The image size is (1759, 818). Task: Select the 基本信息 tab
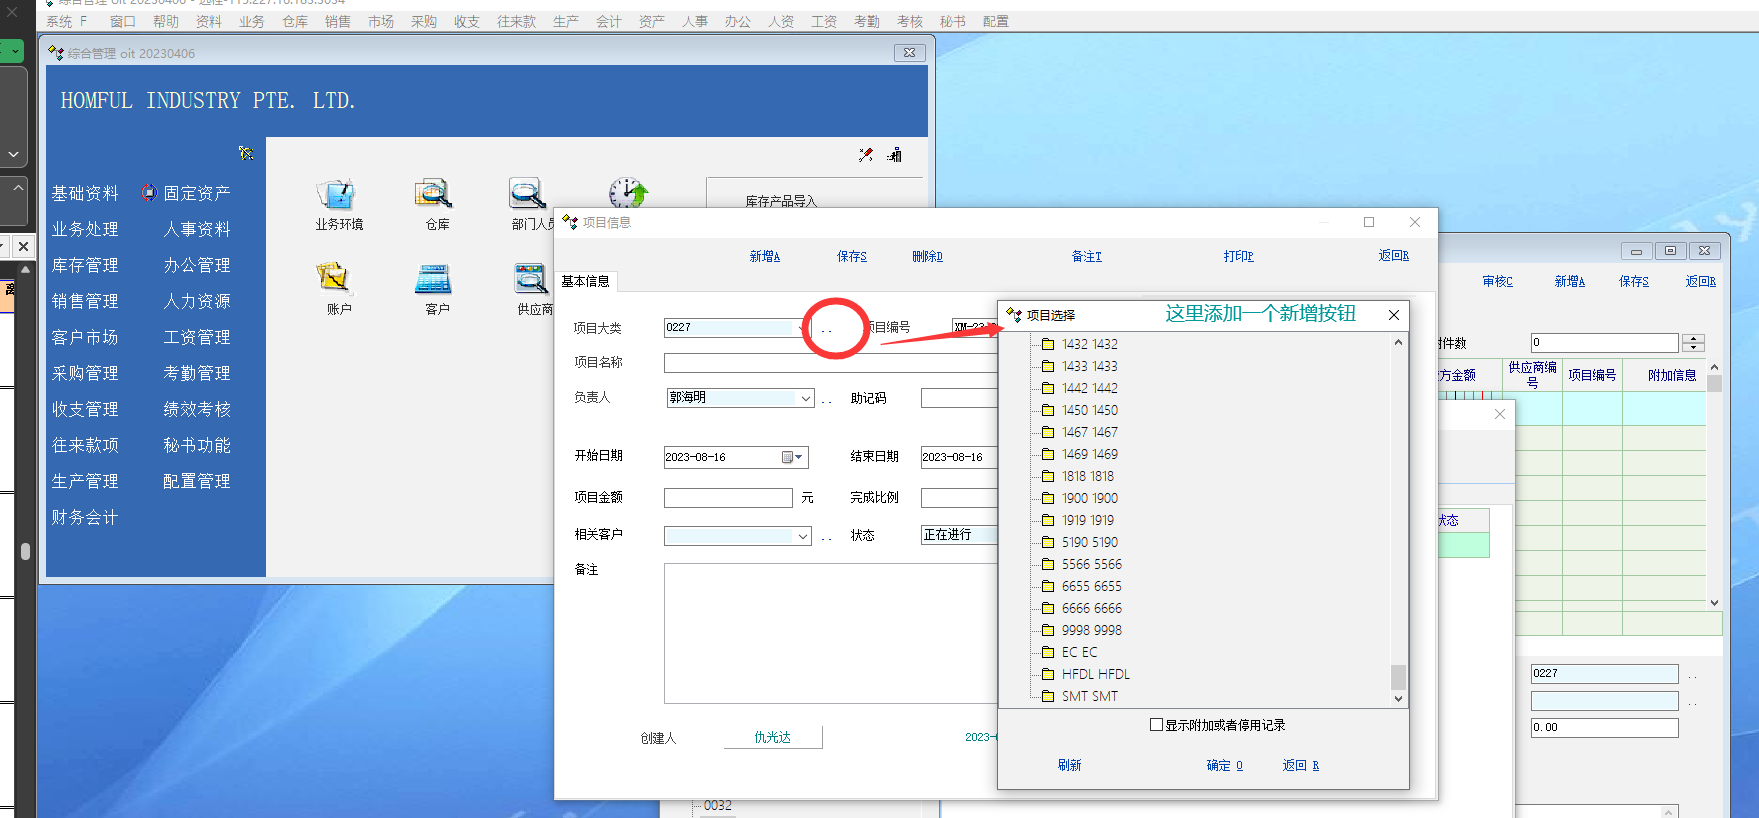pyautogui.click(x=586, y=281)
